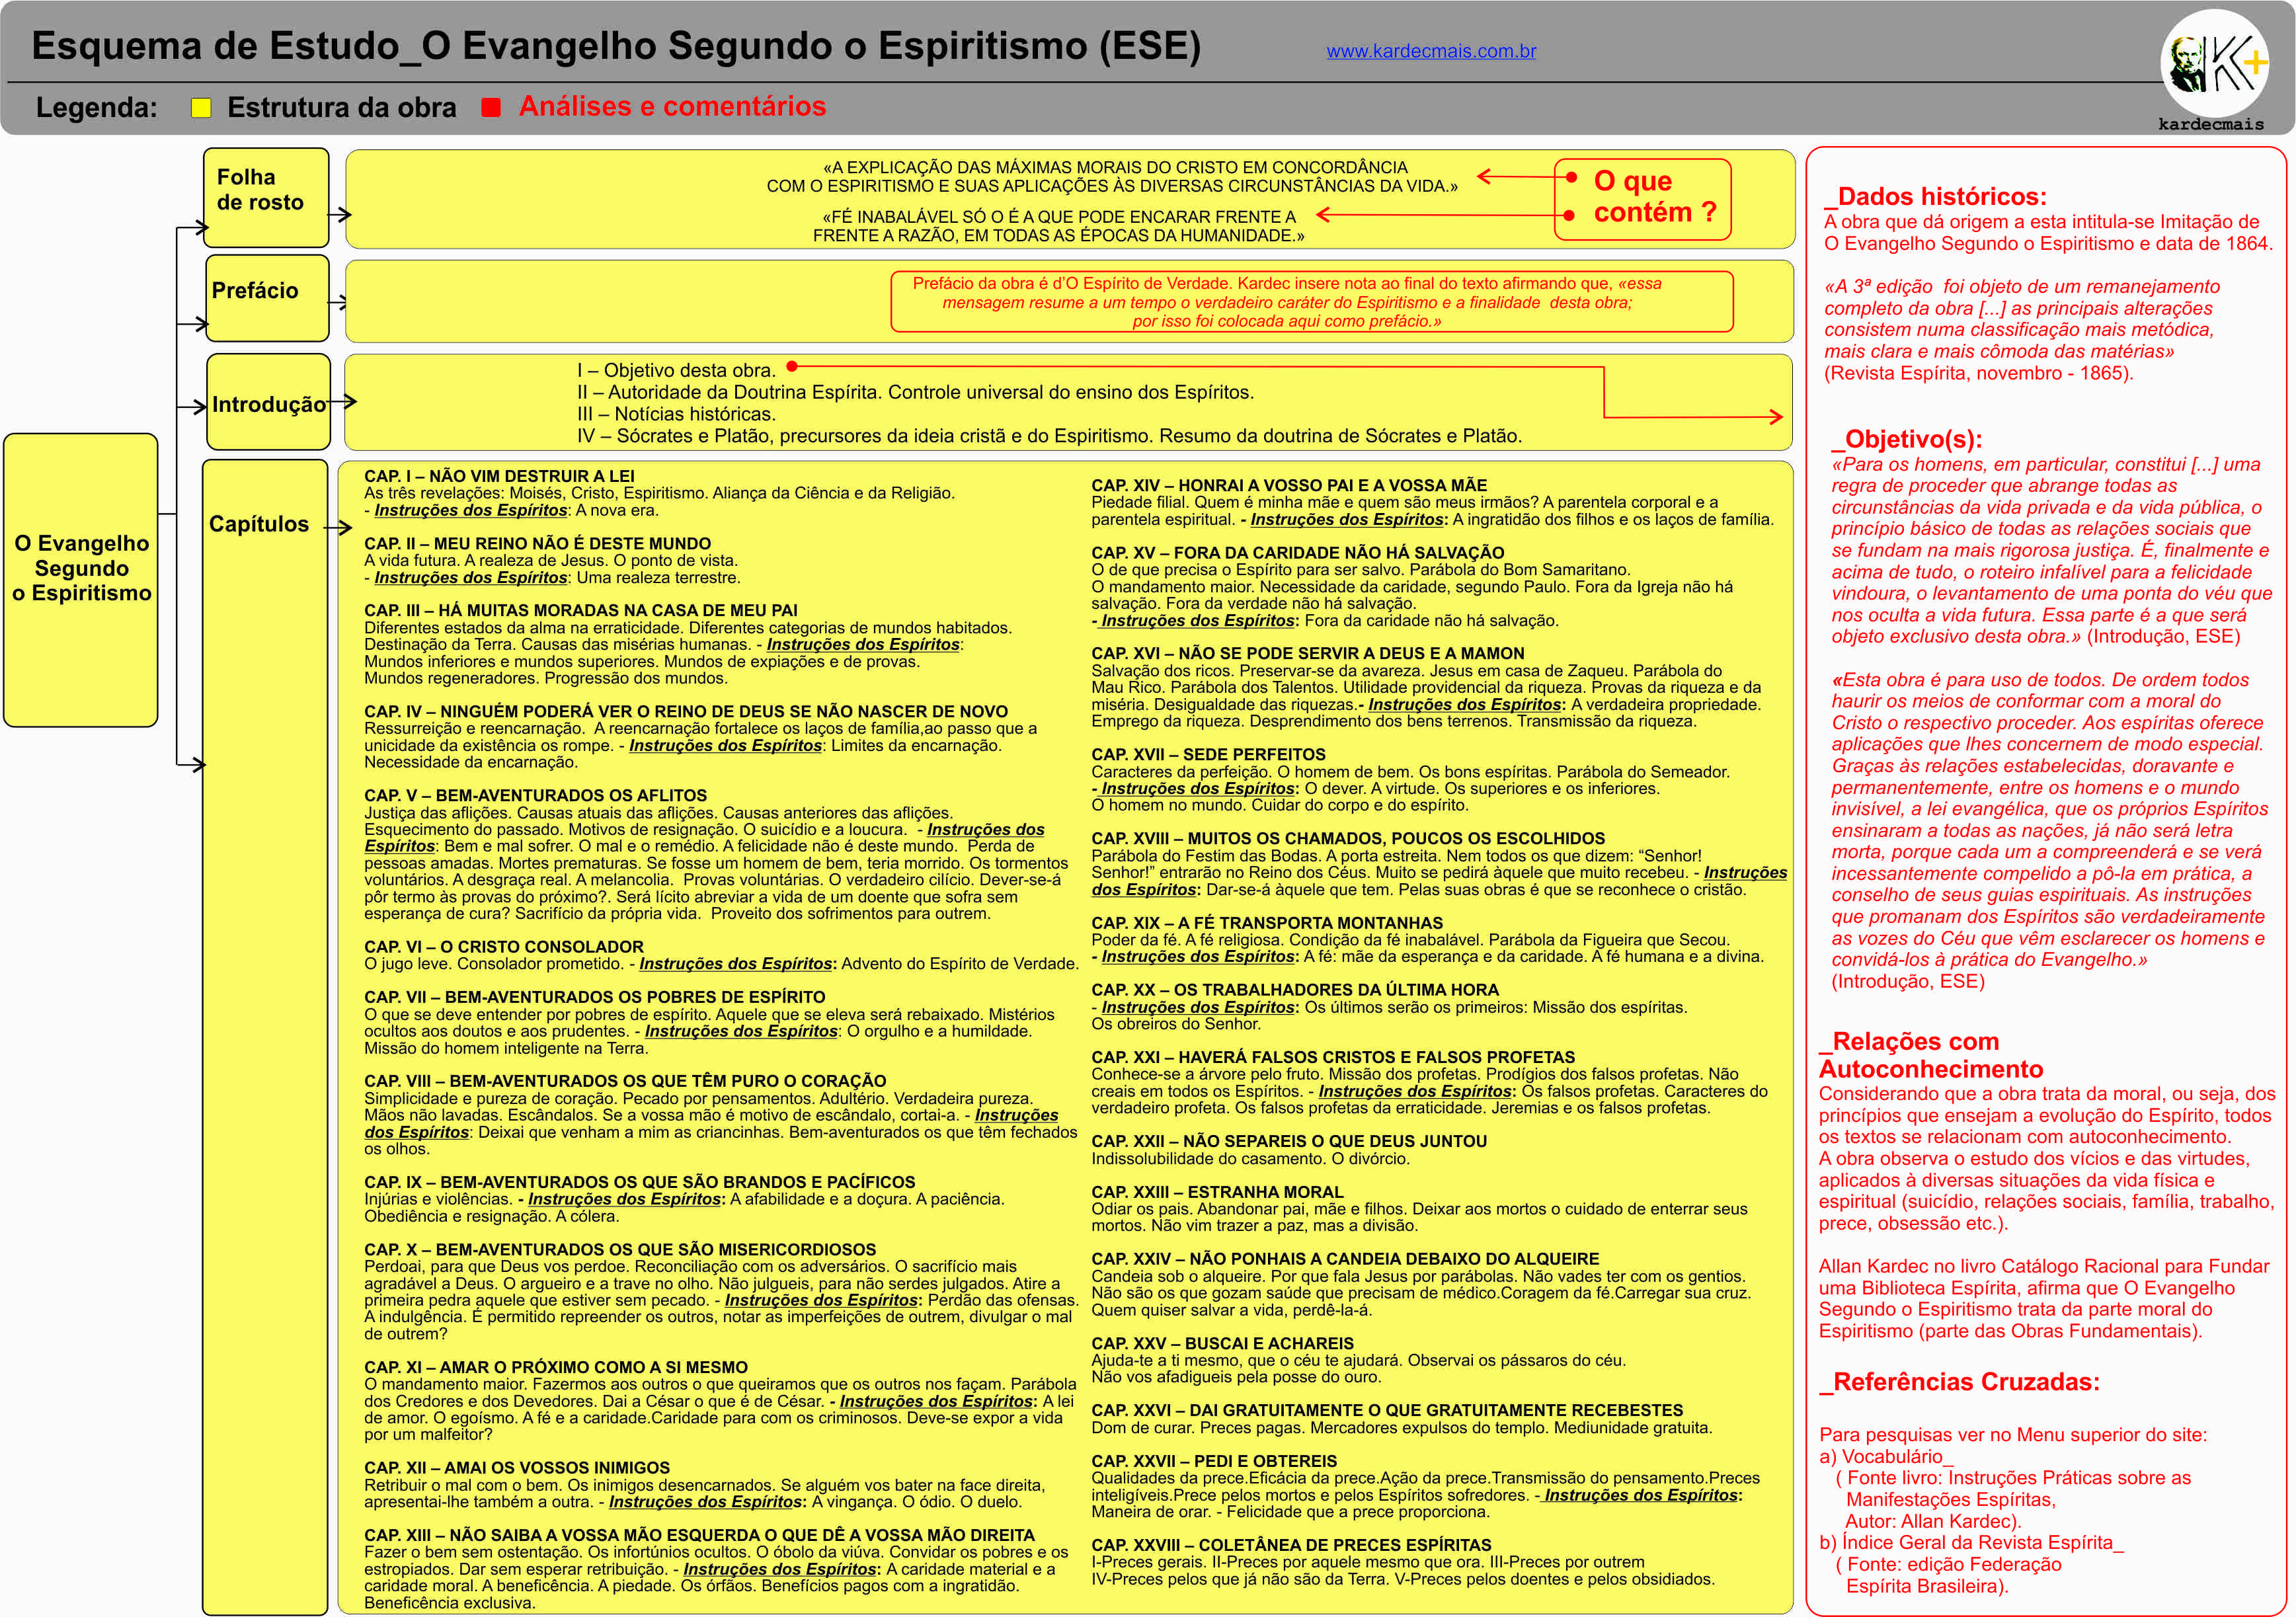Open 'Instruções dos Espíritos' link in CAP. I
The width and height of the screenshot is (2296, 1617).
(x=471, y=510)
